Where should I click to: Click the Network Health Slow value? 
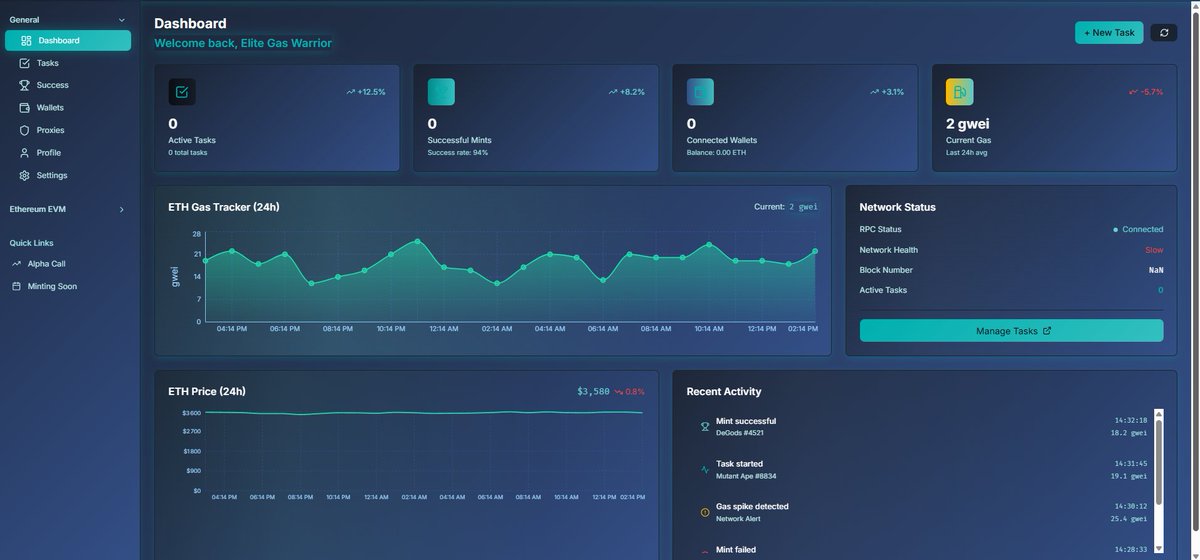[x=1154, y=250]
